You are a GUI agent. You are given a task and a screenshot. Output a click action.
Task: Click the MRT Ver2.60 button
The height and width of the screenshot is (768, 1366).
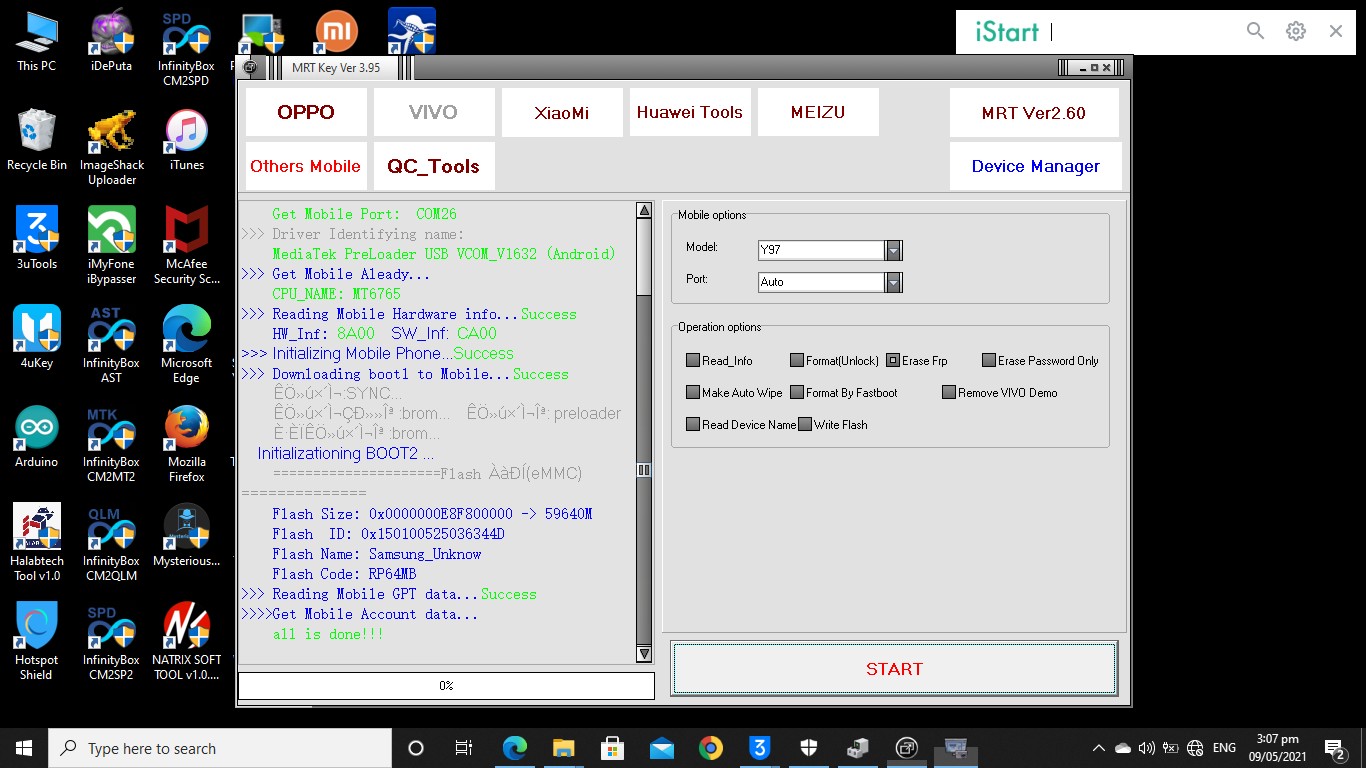tap(1034, 112)
